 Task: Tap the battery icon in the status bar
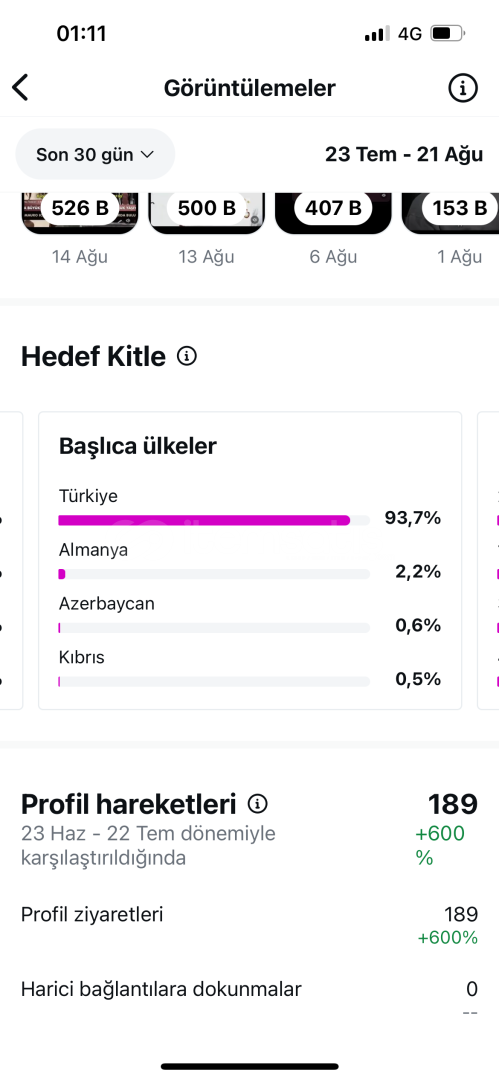pos(447,33)
